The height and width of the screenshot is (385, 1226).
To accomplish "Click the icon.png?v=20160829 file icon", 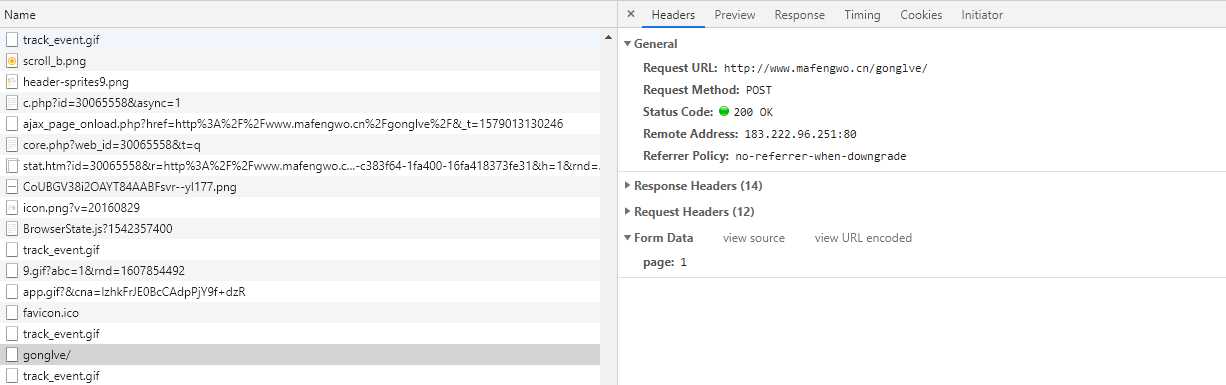I will pos(12,208).
